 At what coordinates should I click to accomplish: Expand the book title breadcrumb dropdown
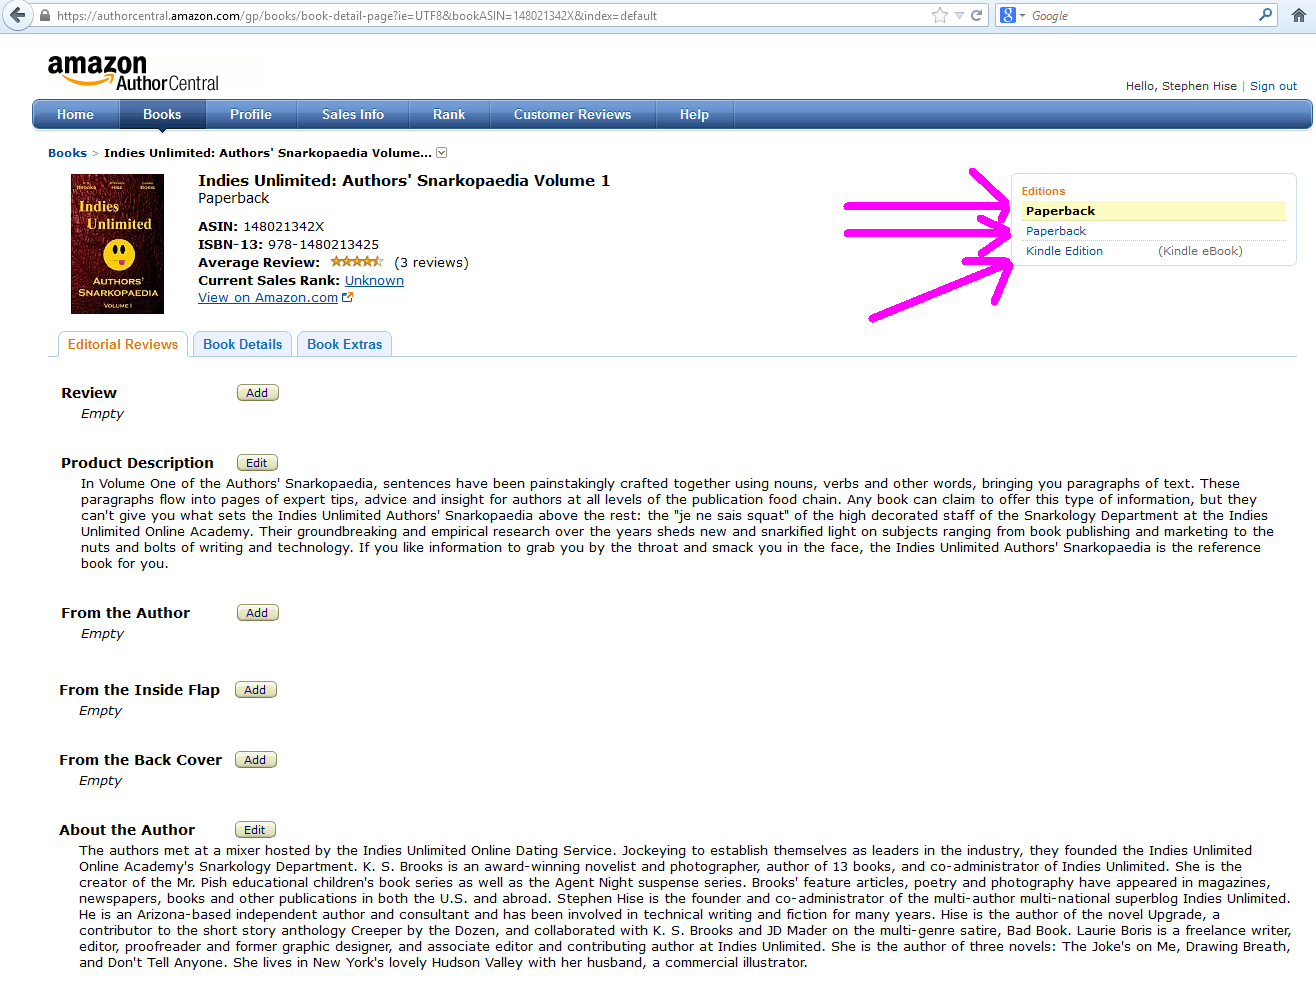(x=442, y=153)
